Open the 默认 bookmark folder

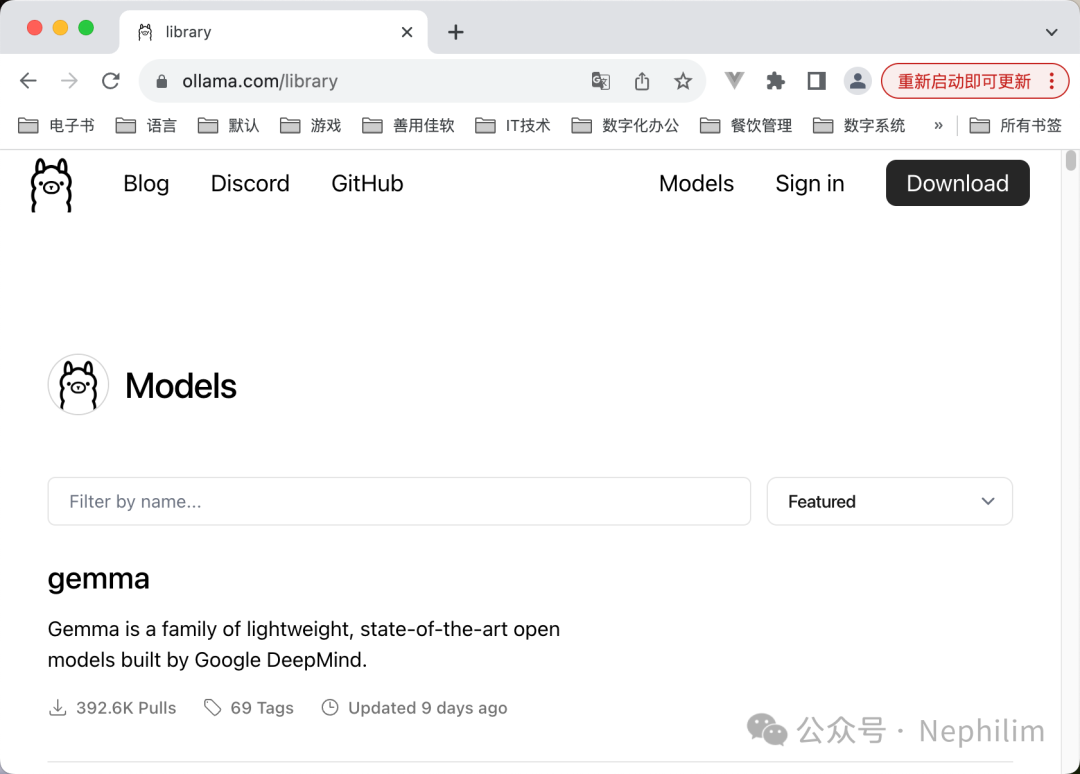(x=229, y=125)
